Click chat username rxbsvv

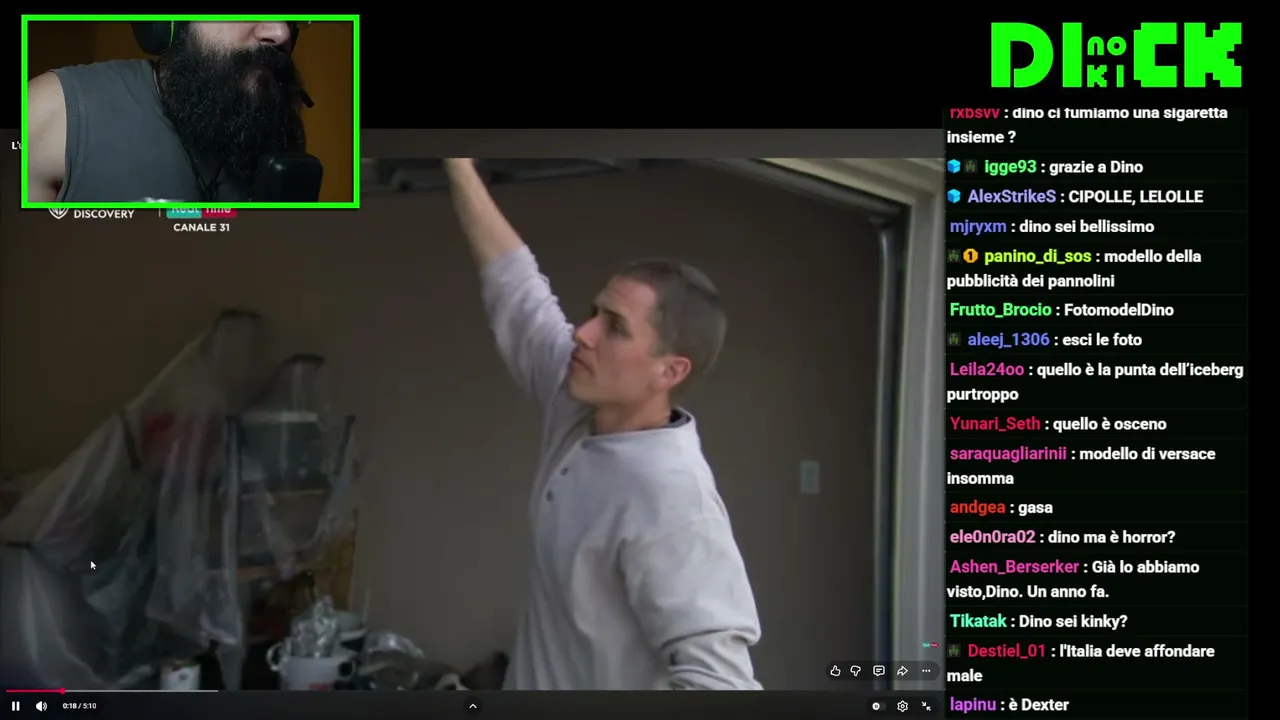coord(974,113)
